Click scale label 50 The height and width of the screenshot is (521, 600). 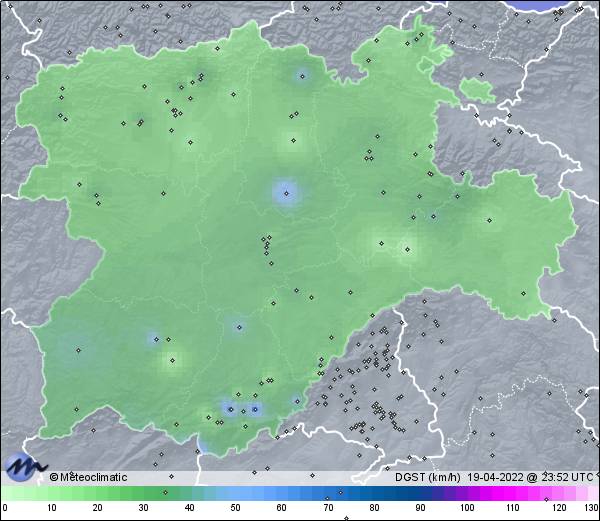pyautogui.click(x=236, y=508)
